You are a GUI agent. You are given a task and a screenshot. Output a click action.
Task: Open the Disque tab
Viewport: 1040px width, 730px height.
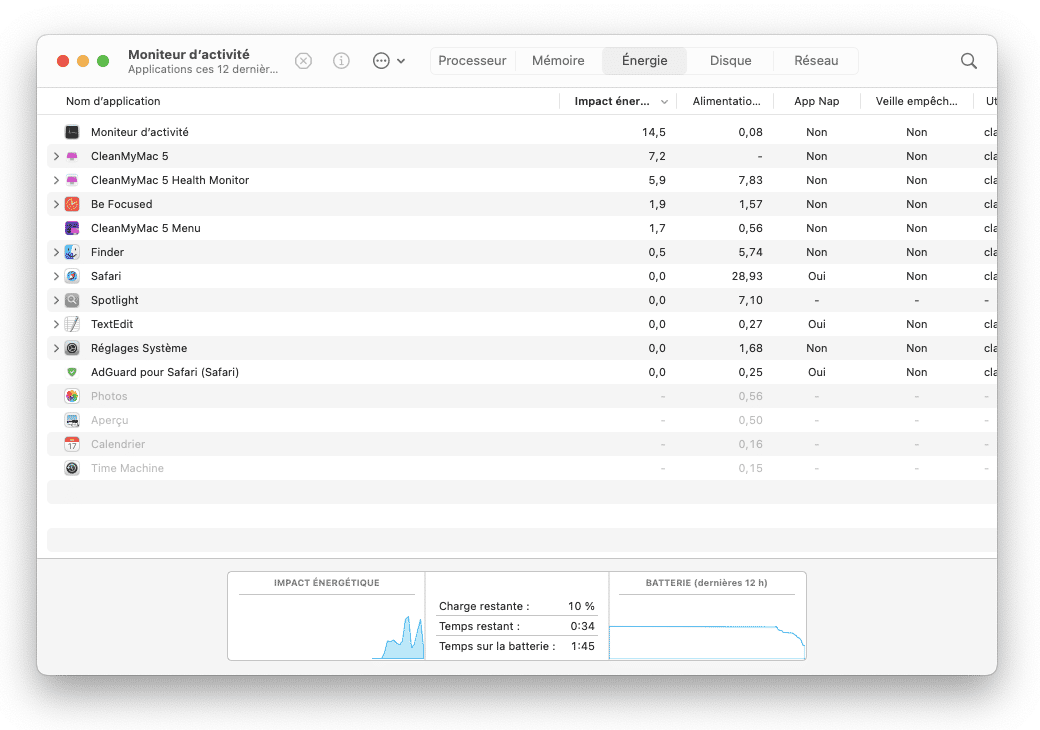pyautogui.click(x=730, y=61)
